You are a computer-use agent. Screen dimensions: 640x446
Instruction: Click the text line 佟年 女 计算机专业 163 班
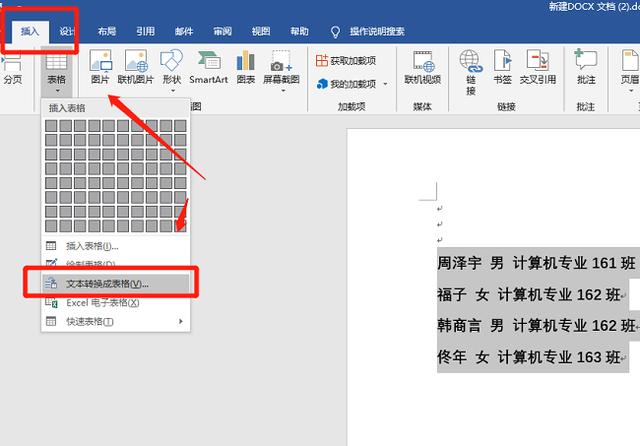click(x=529, y=357)
